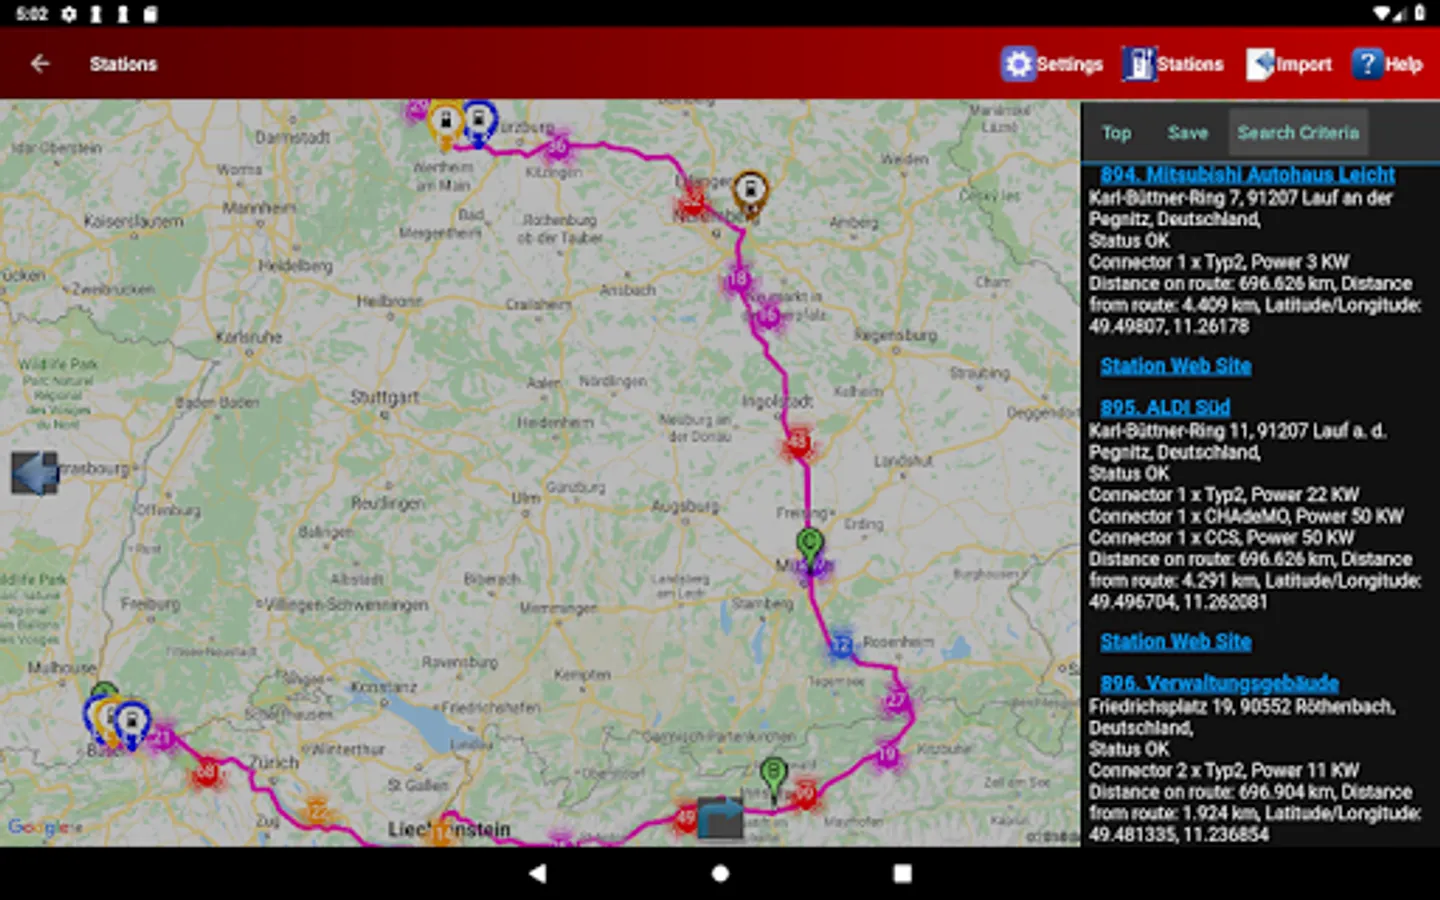Select the green waypoint C marker at Munich
Screen dimensions: 1440x900
point(810,548)
